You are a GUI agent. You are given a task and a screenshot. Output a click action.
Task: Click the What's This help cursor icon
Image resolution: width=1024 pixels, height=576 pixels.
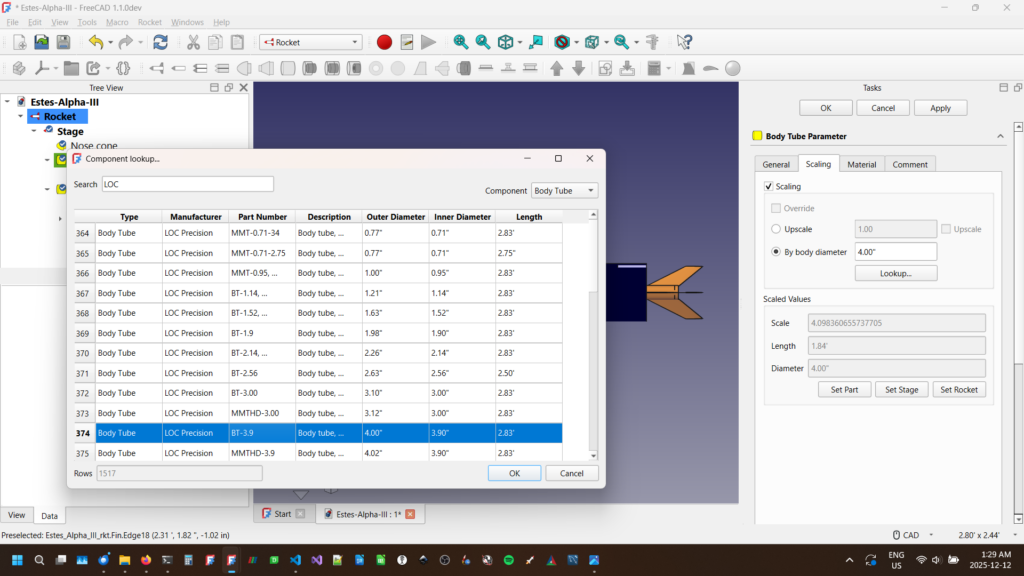(x=684, y=42)
